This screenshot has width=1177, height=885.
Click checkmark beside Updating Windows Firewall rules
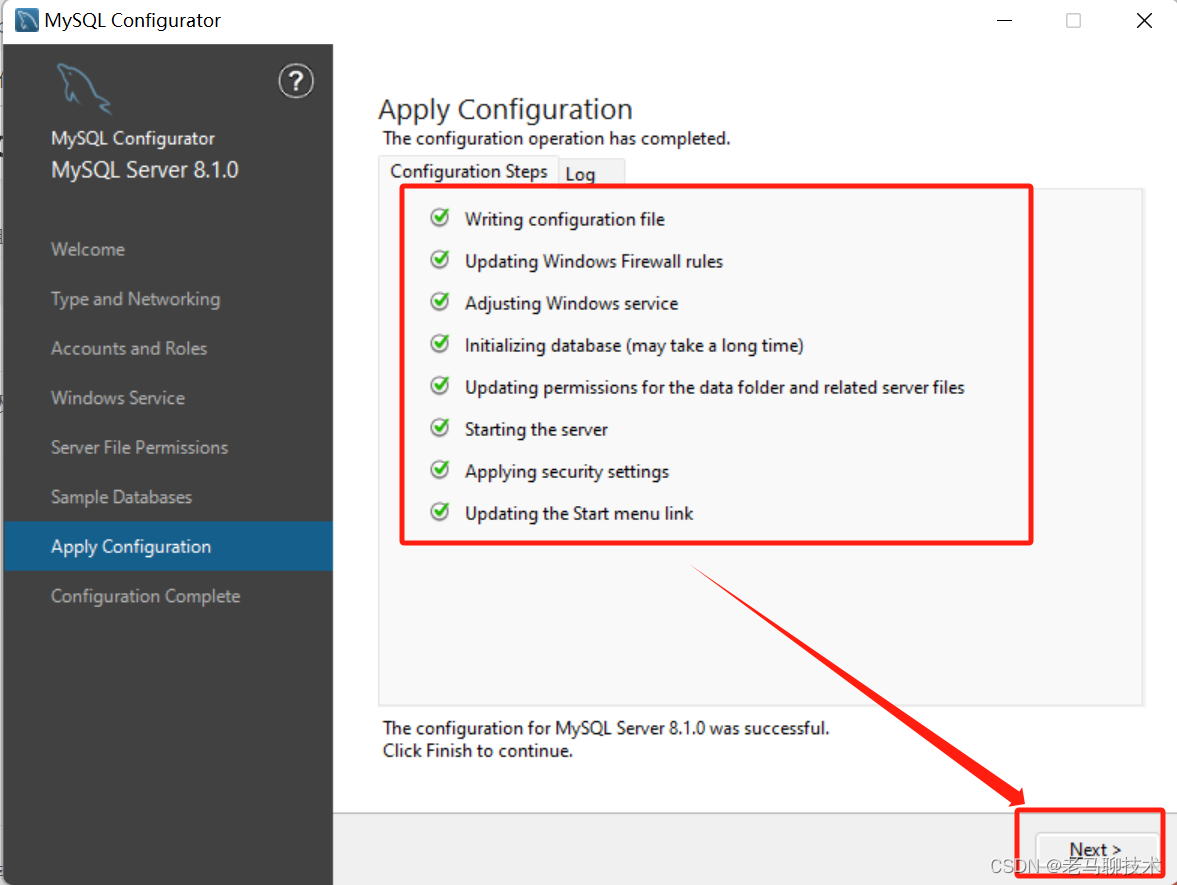point(440,260)
